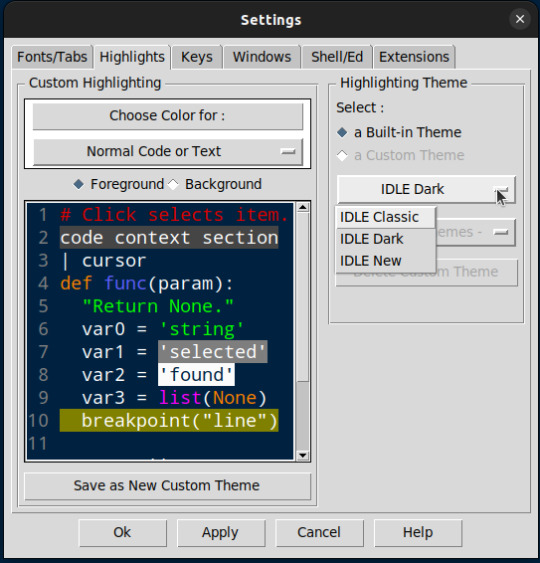540x563 pixels.
Task: Click the orange 'None' keyword on line 9
Action: 235,398
